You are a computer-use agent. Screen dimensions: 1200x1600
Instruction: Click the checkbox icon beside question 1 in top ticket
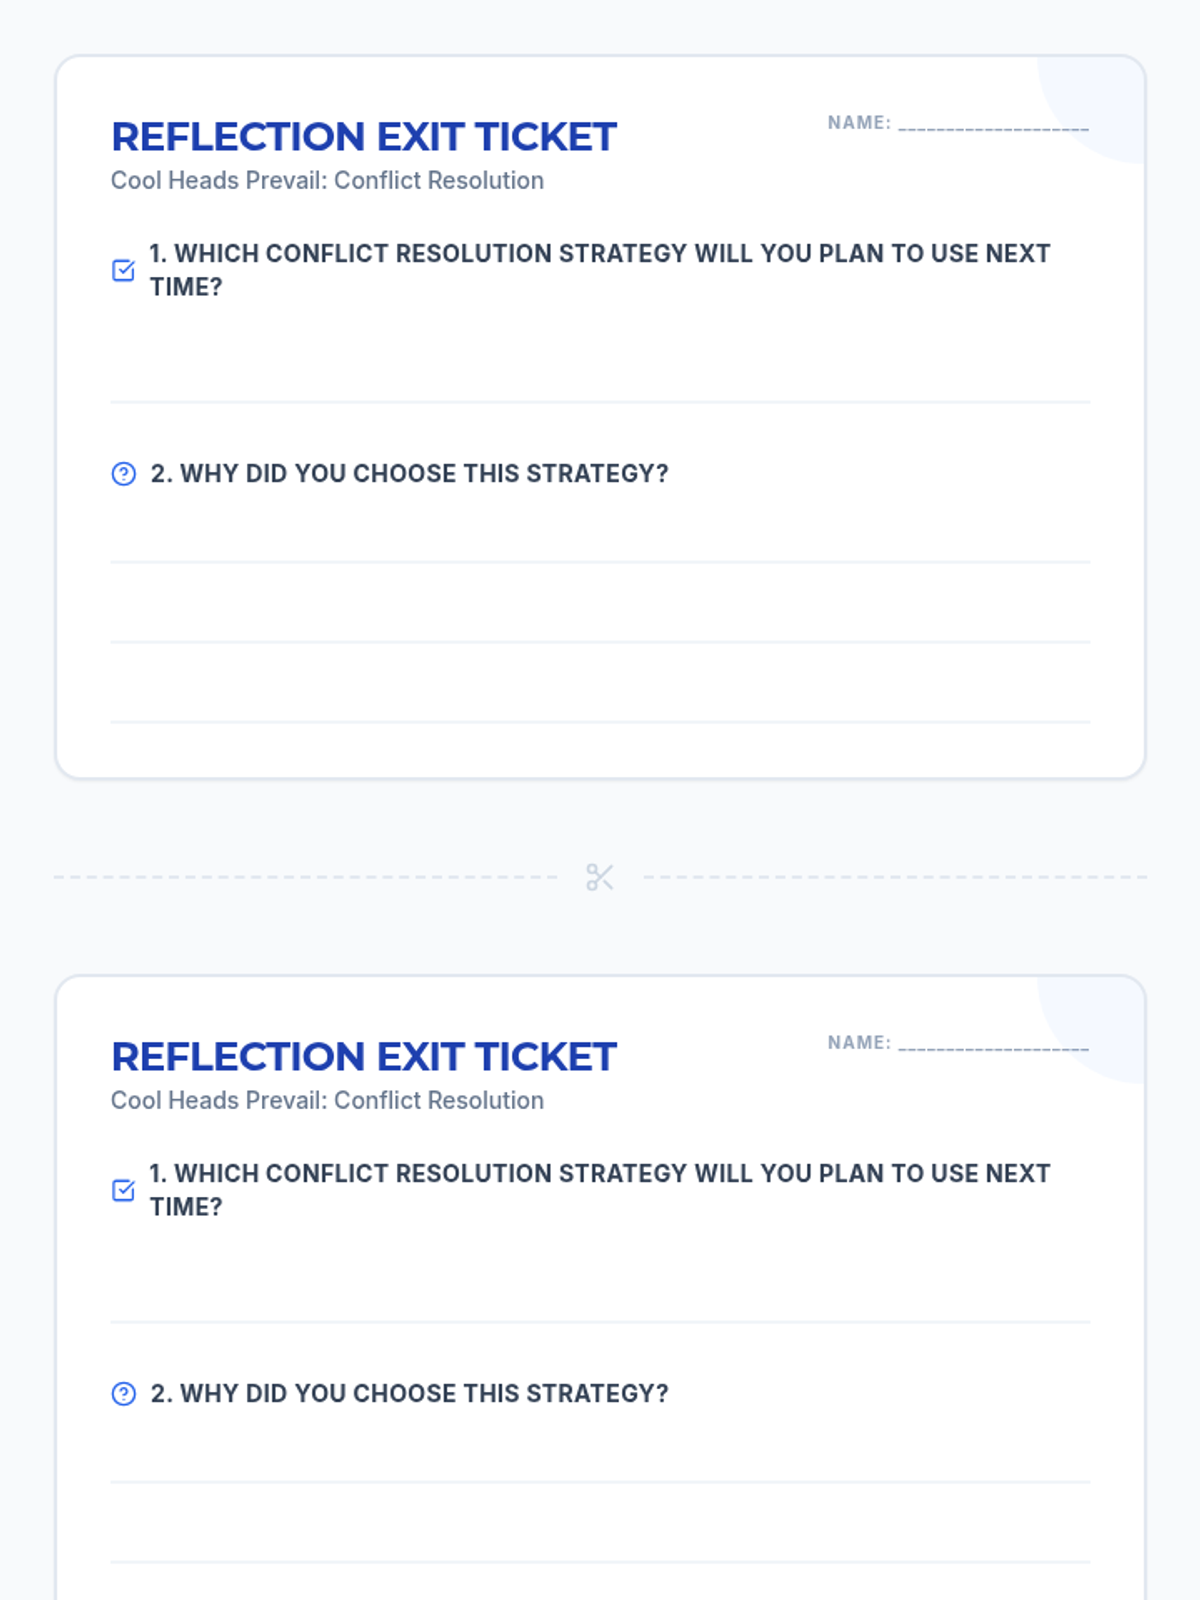click(123, 271)
